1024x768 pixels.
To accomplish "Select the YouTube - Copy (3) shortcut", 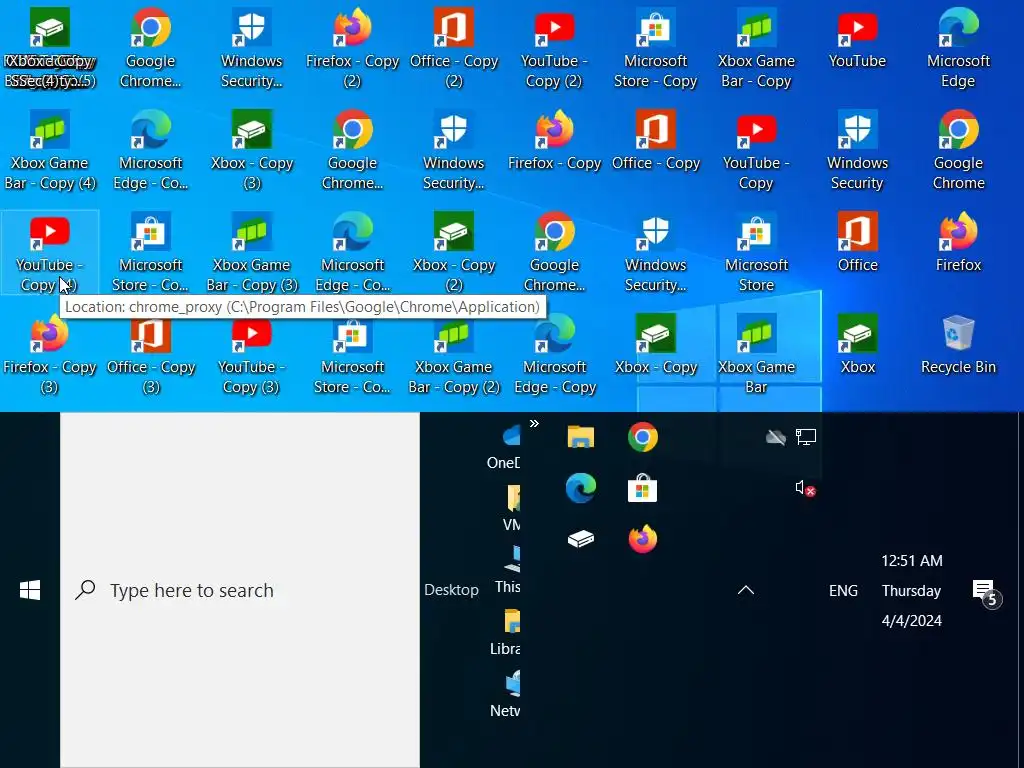I will 252,355.
